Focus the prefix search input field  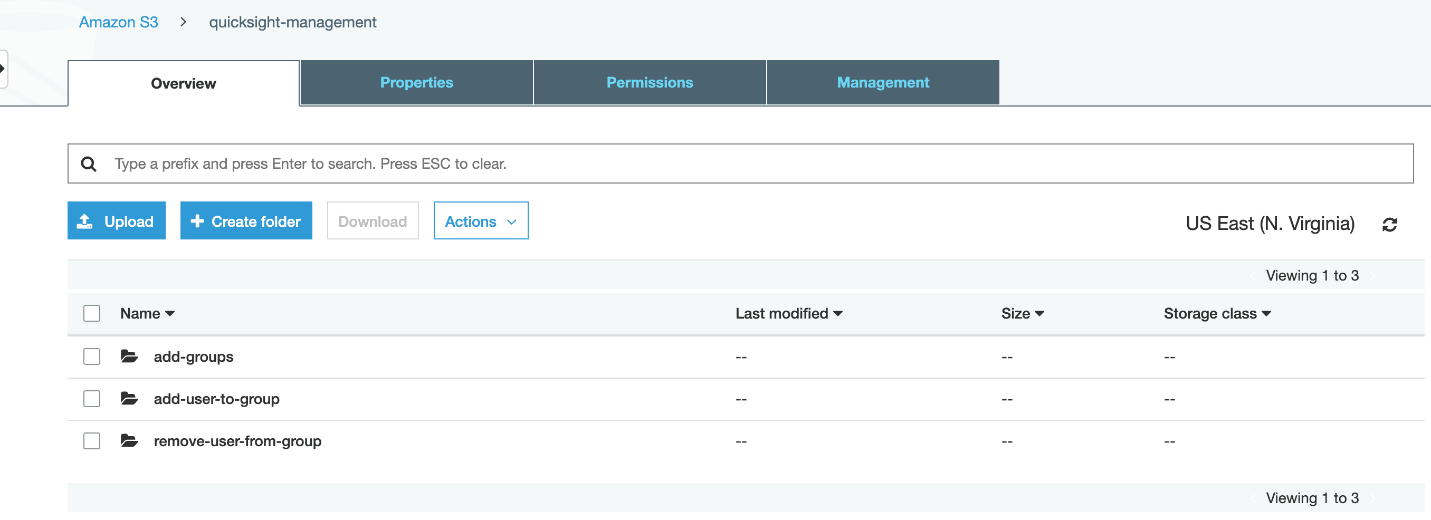(740, 163)
